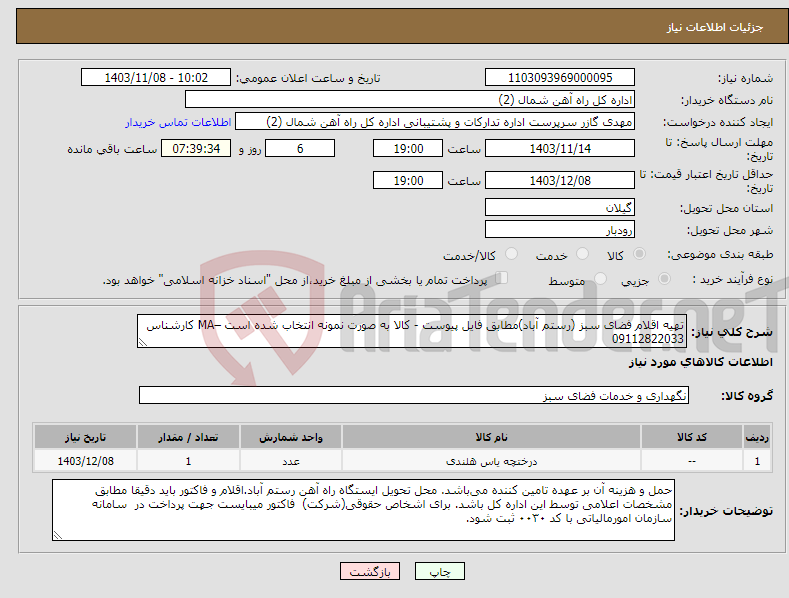Click the resize handle of buyer notes box
This screenshot has width=789, height=598.
coord(58,536)
